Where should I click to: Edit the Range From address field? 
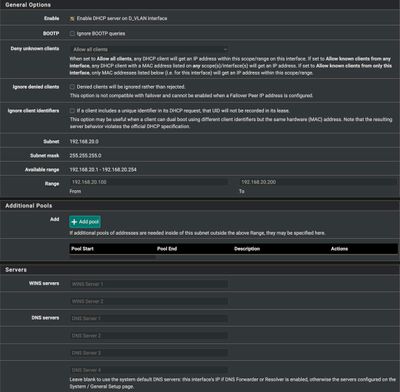[x=149, y=182]
